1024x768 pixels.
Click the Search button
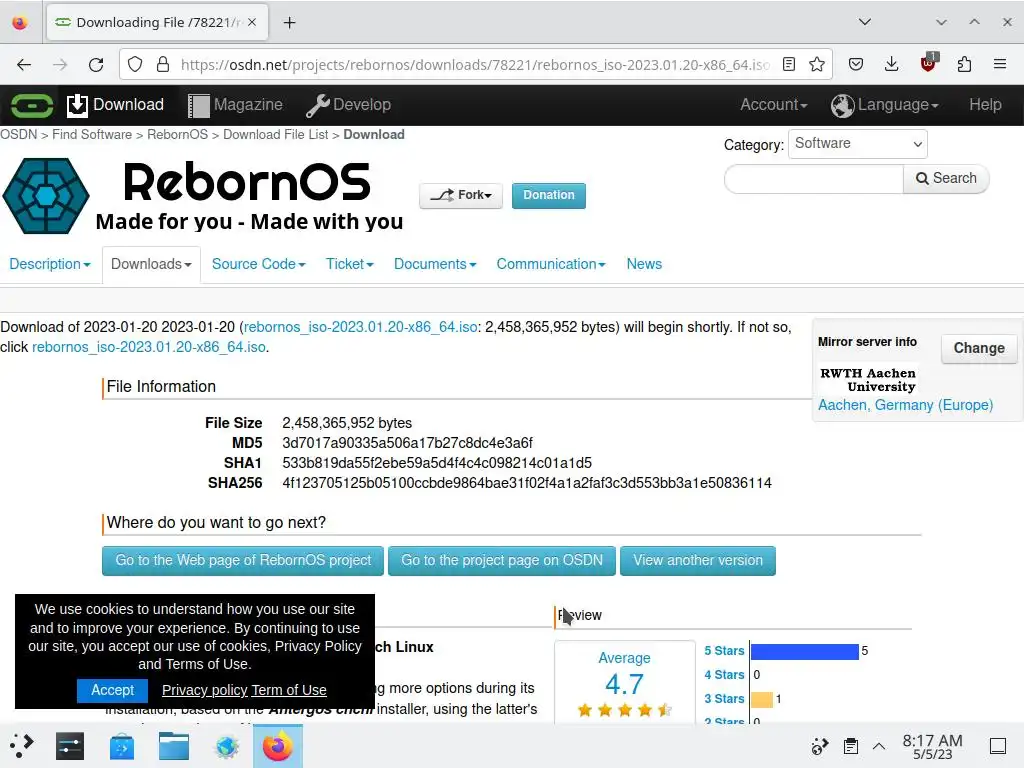(x=946, y=179)
